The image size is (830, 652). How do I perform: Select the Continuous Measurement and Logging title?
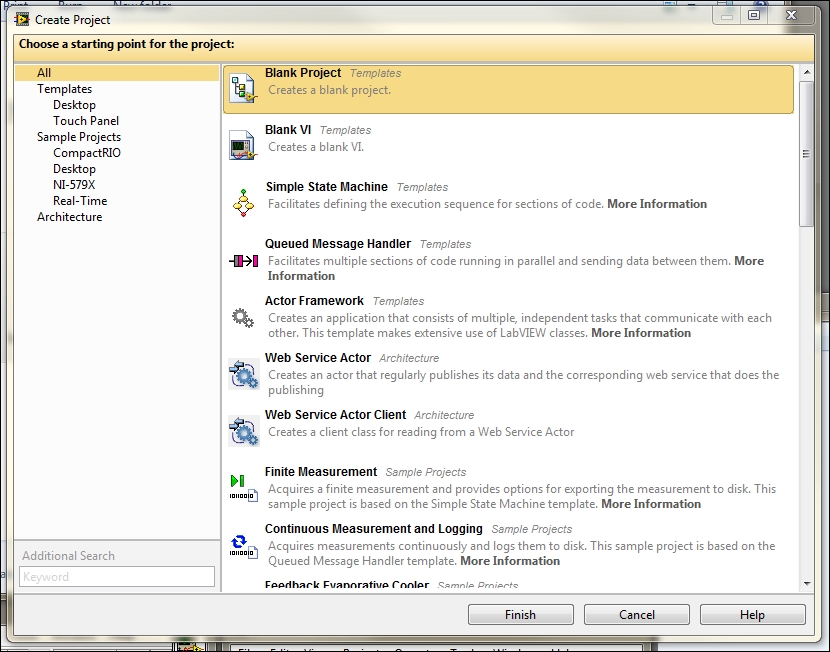click(374, 529)
